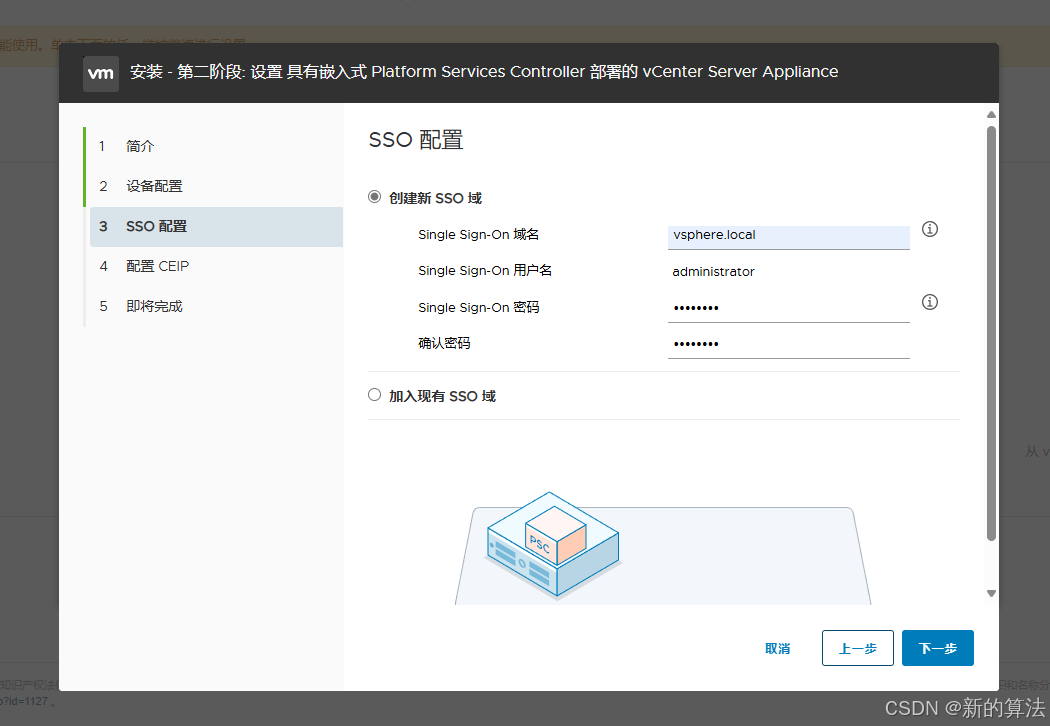
Task: Open step 4 配置 CEIP
Action: coord(214,267)
